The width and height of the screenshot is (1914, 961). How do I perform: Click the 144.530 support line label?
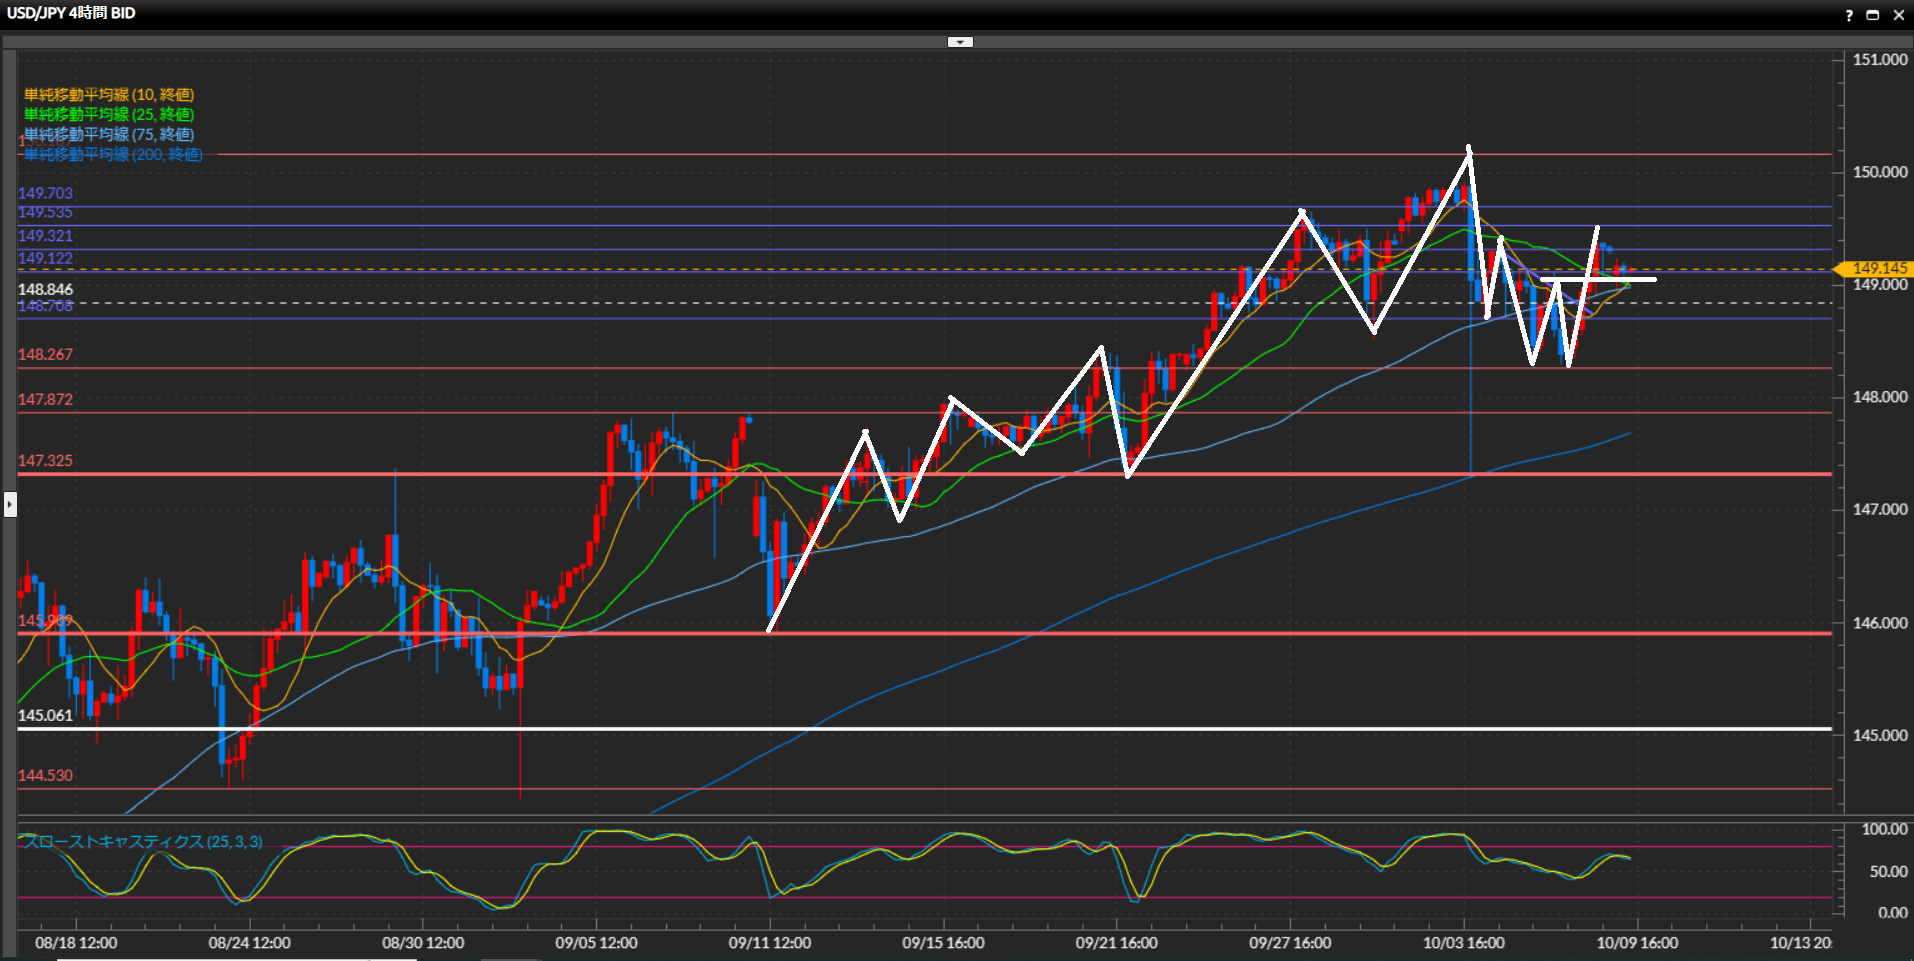[x=45, y=775]
